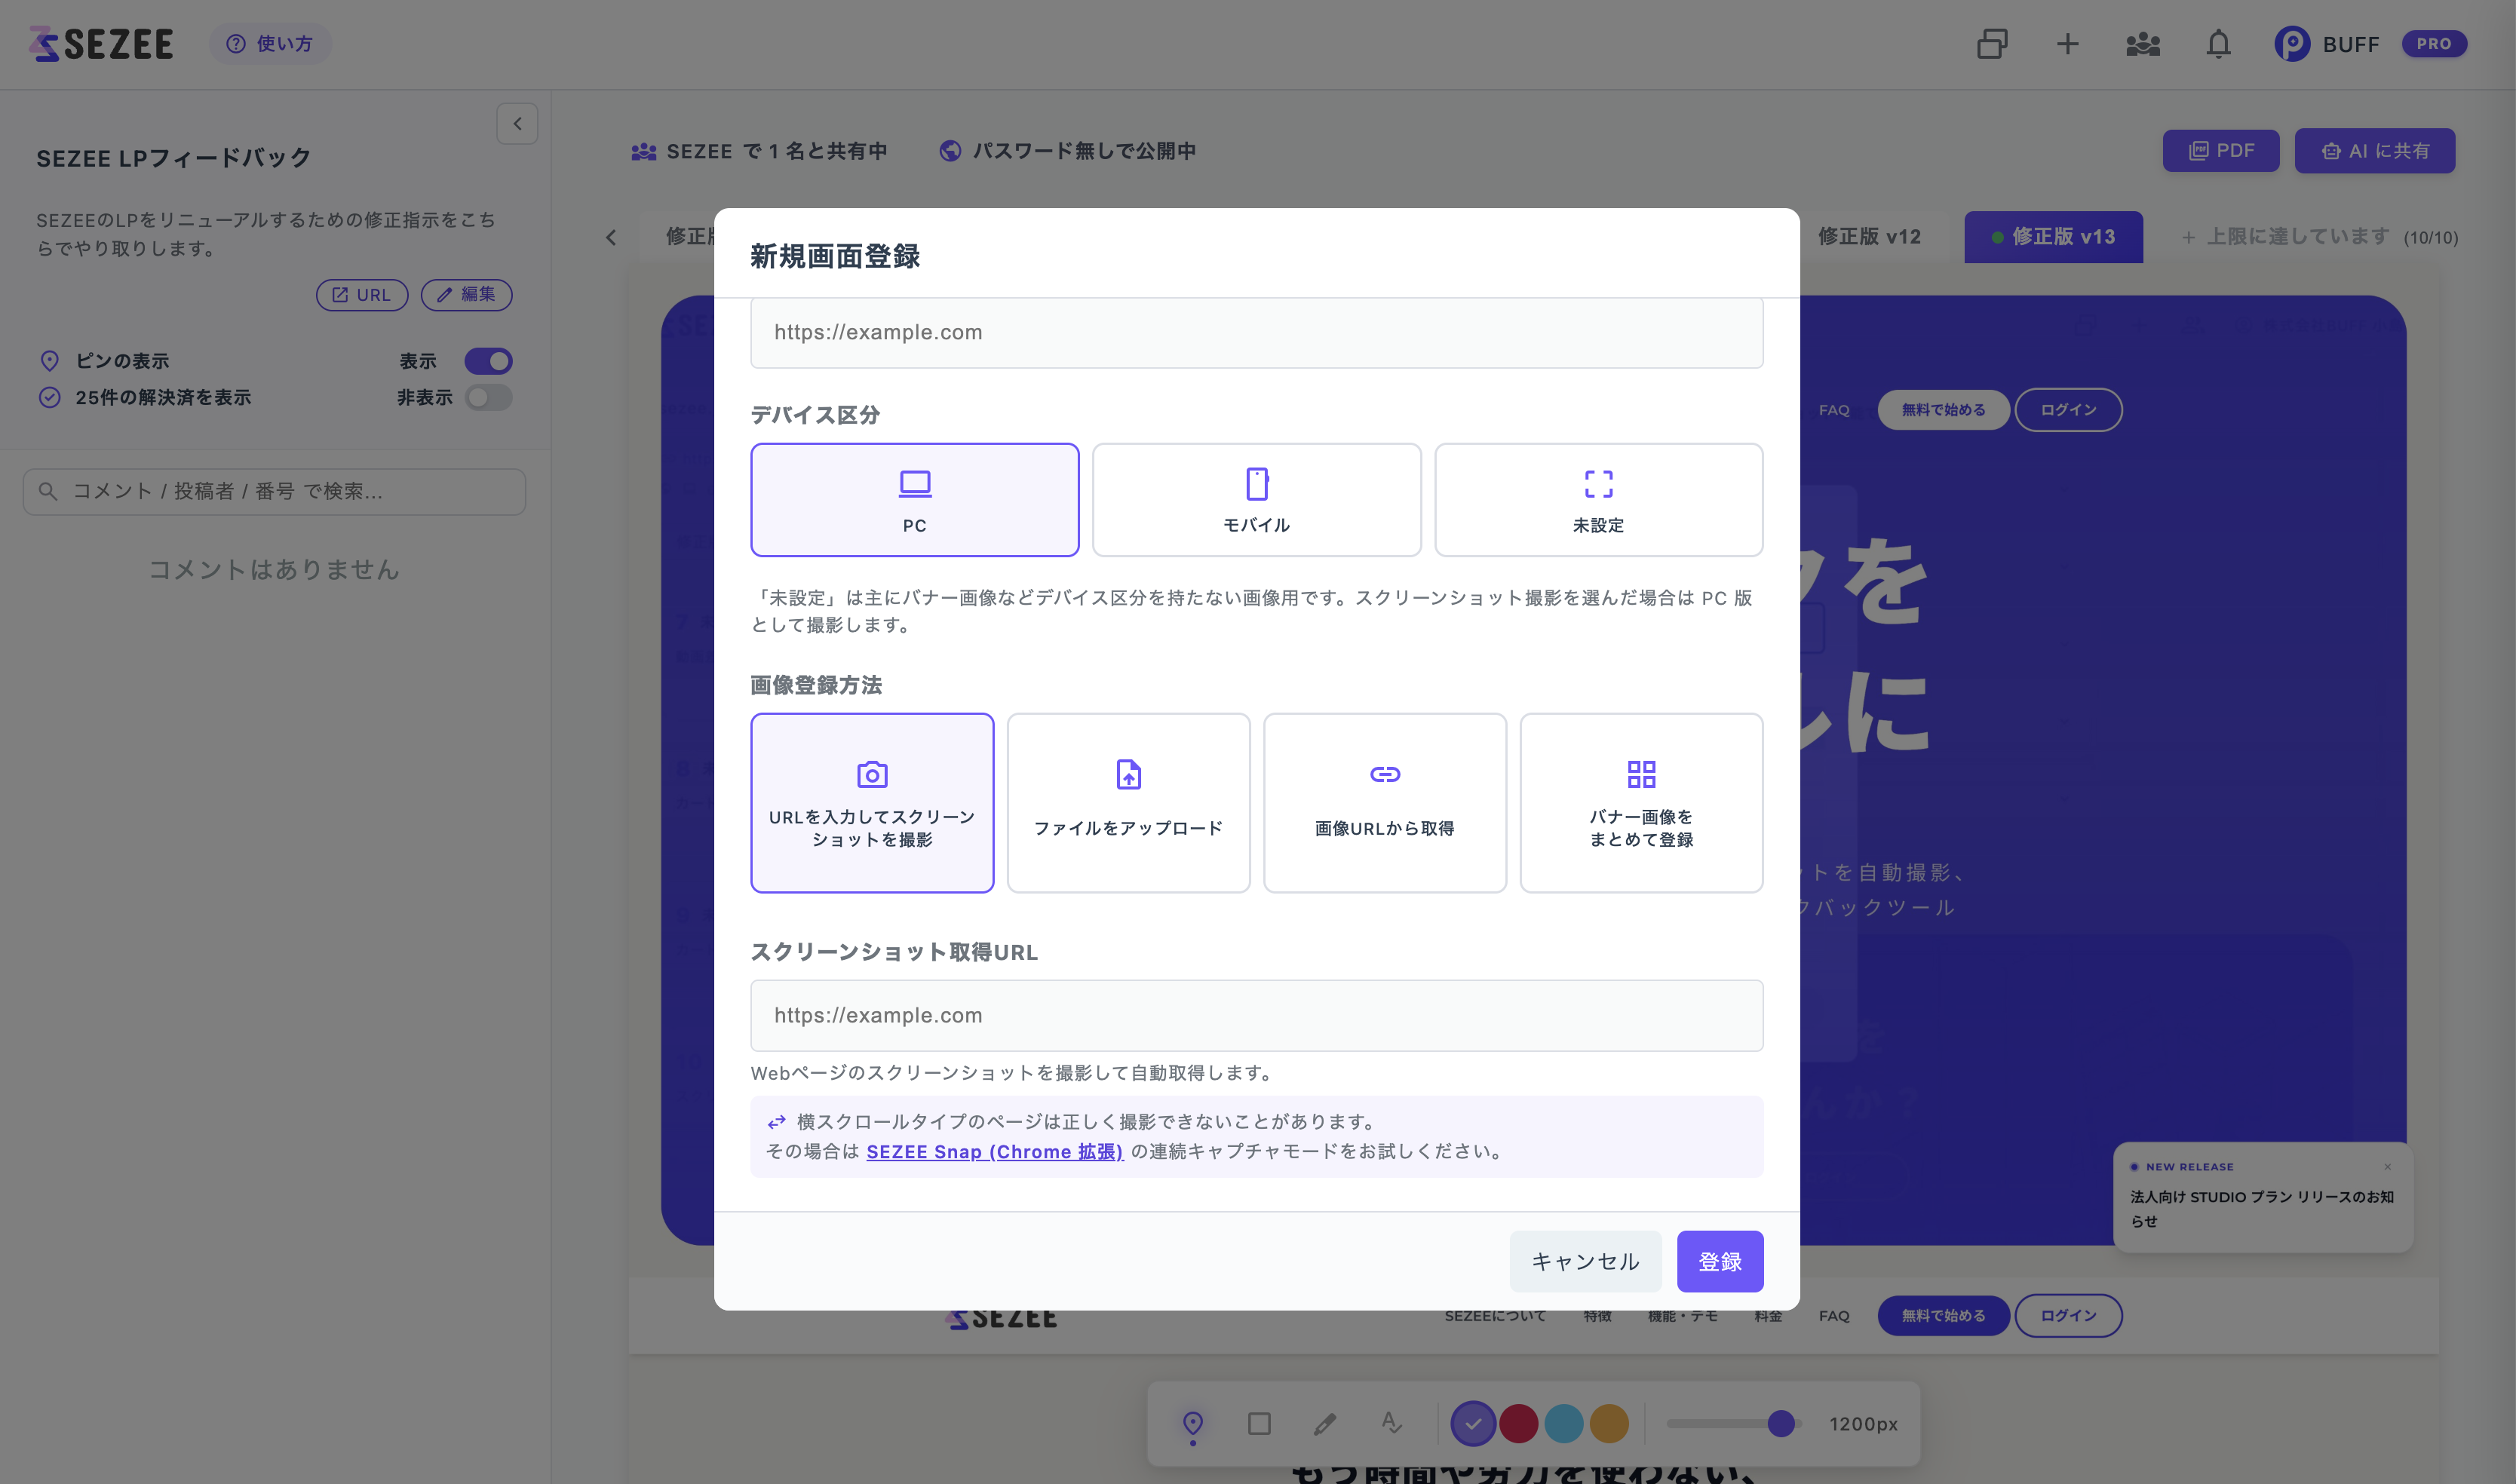Pick the red color swatch
Image resolution: width=2516 pixels, height=1484 pixels.
coord(1518,1423)
